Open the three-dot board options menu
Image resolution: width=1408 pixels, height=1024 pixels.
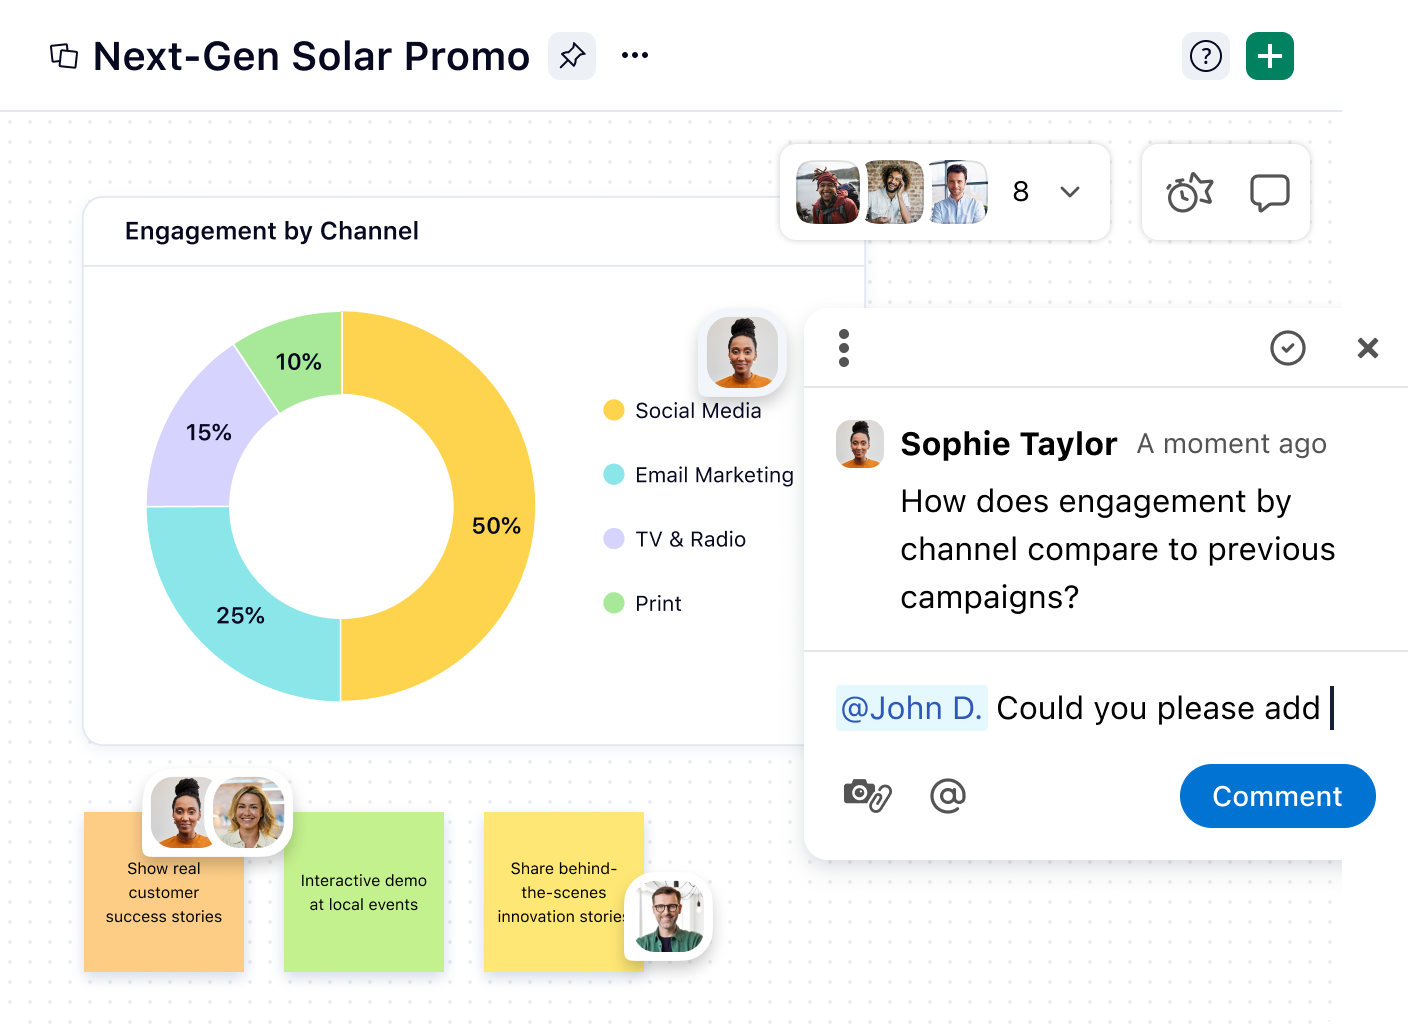pos(635,56)
